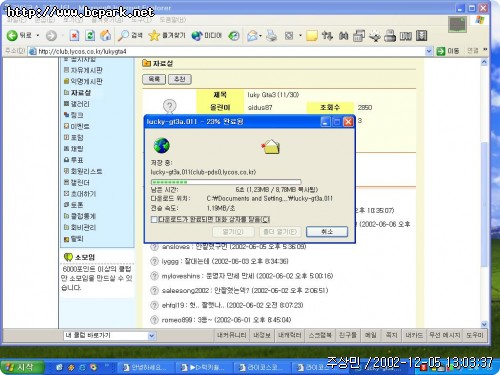
Task: Click the Stop page loading icon
Action: [x=74, y=35]
